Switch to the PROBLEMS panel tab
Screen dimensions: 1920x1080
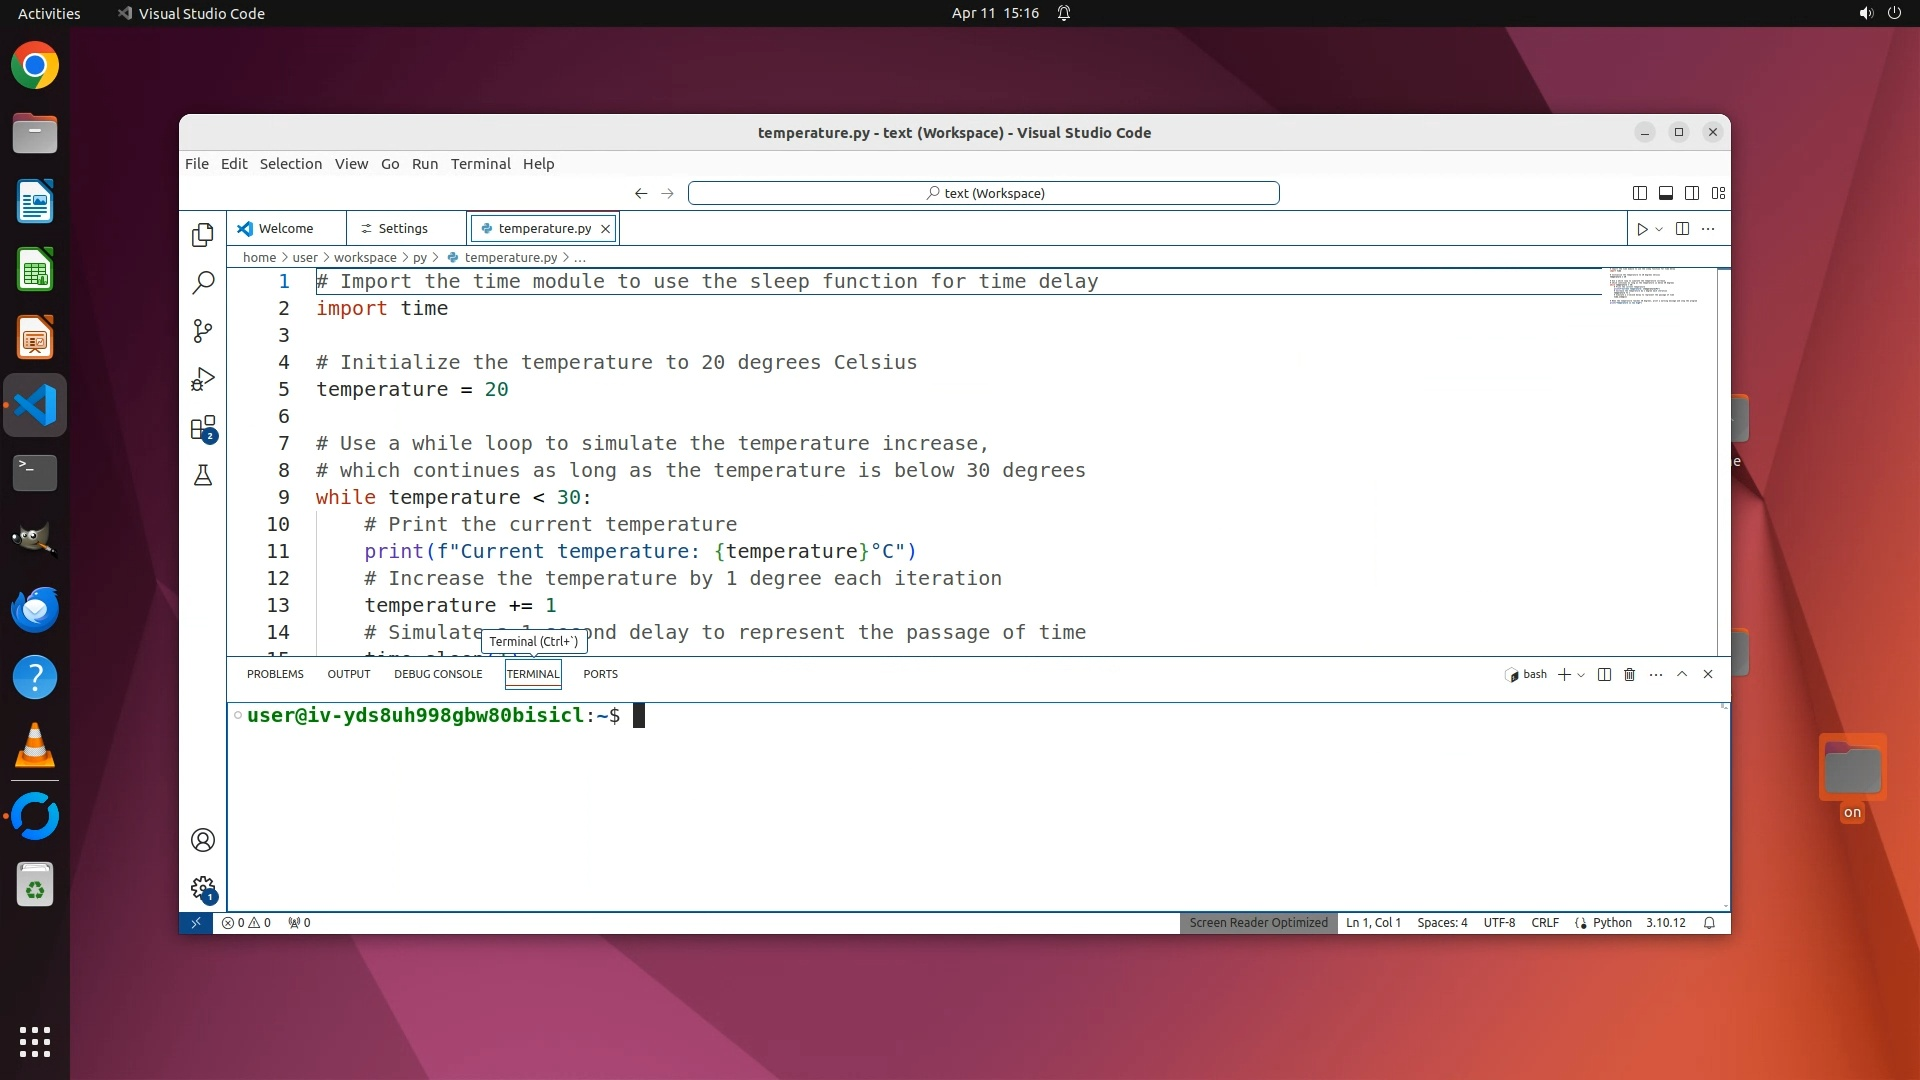tap(275, 675)
